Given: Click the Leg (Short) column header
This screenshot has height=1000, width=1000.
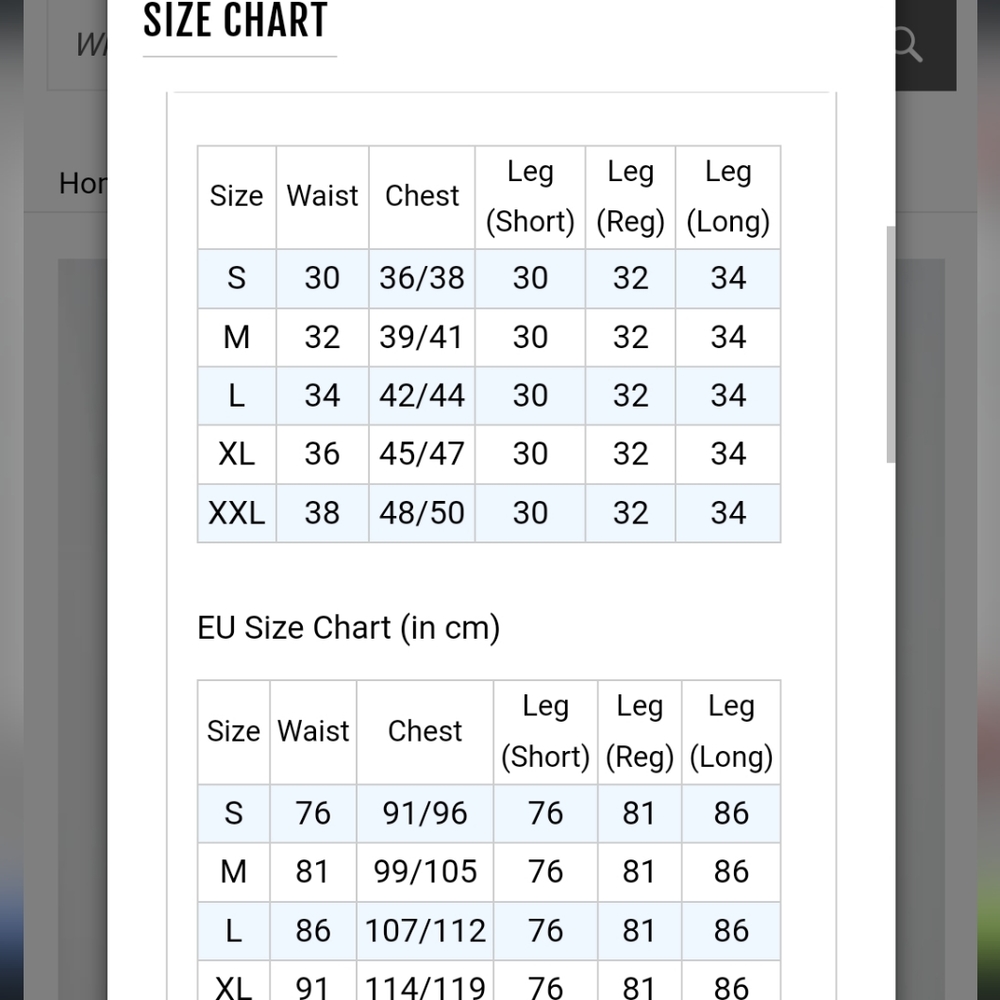Looking at the screenshot, I should [530, 197].
